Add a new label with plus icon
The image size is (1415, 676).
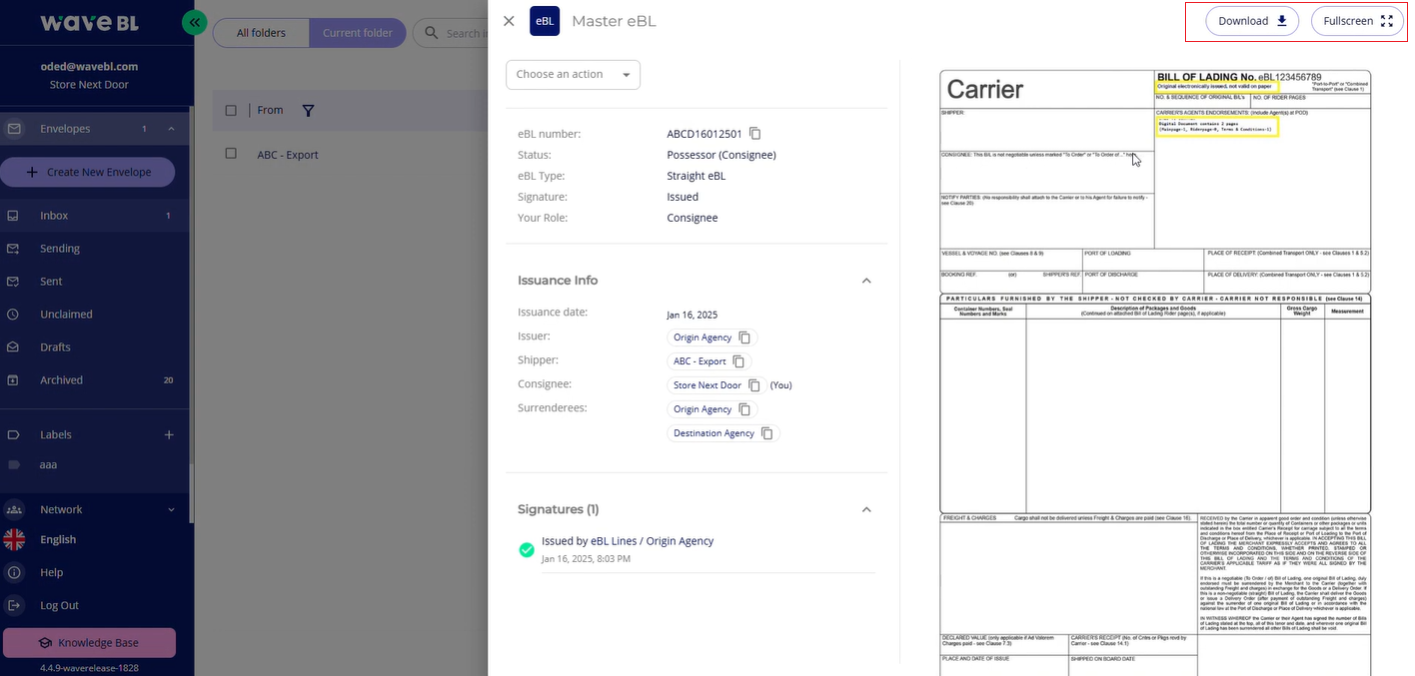169,435
